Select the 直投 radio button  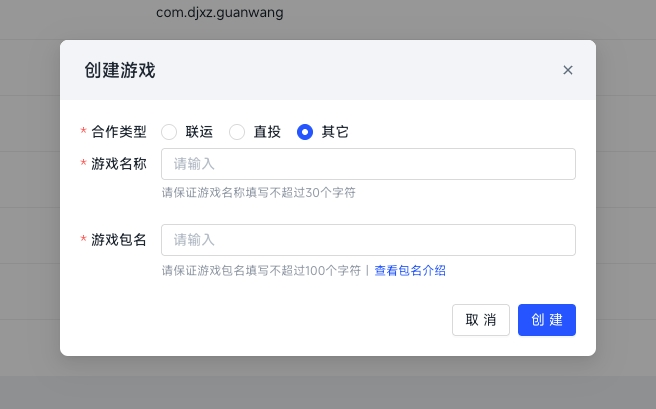237,132
